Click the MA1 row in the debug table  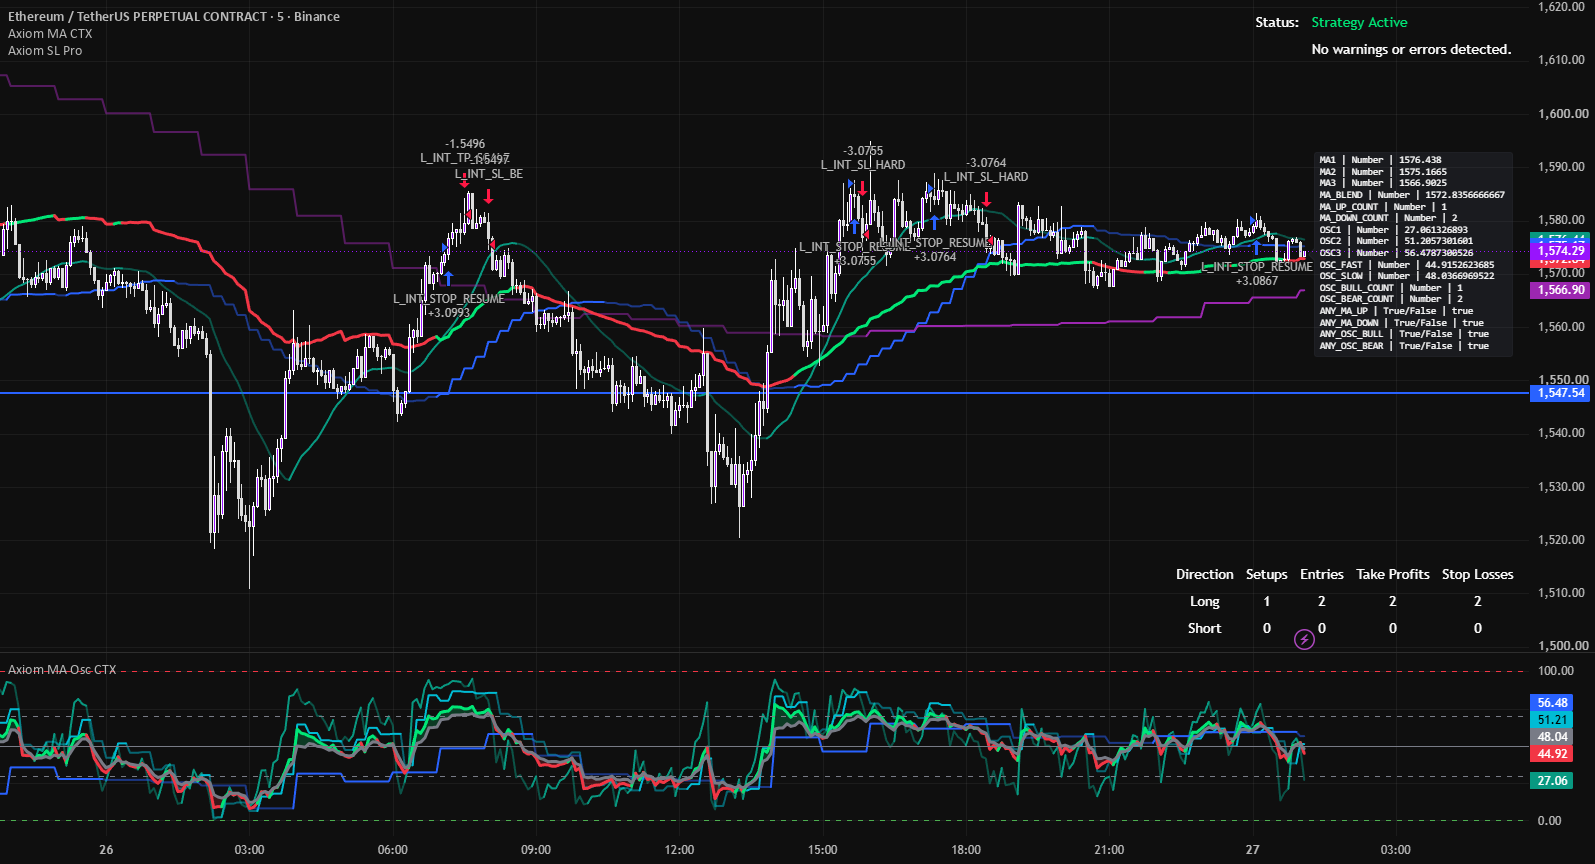point(1380,160)
